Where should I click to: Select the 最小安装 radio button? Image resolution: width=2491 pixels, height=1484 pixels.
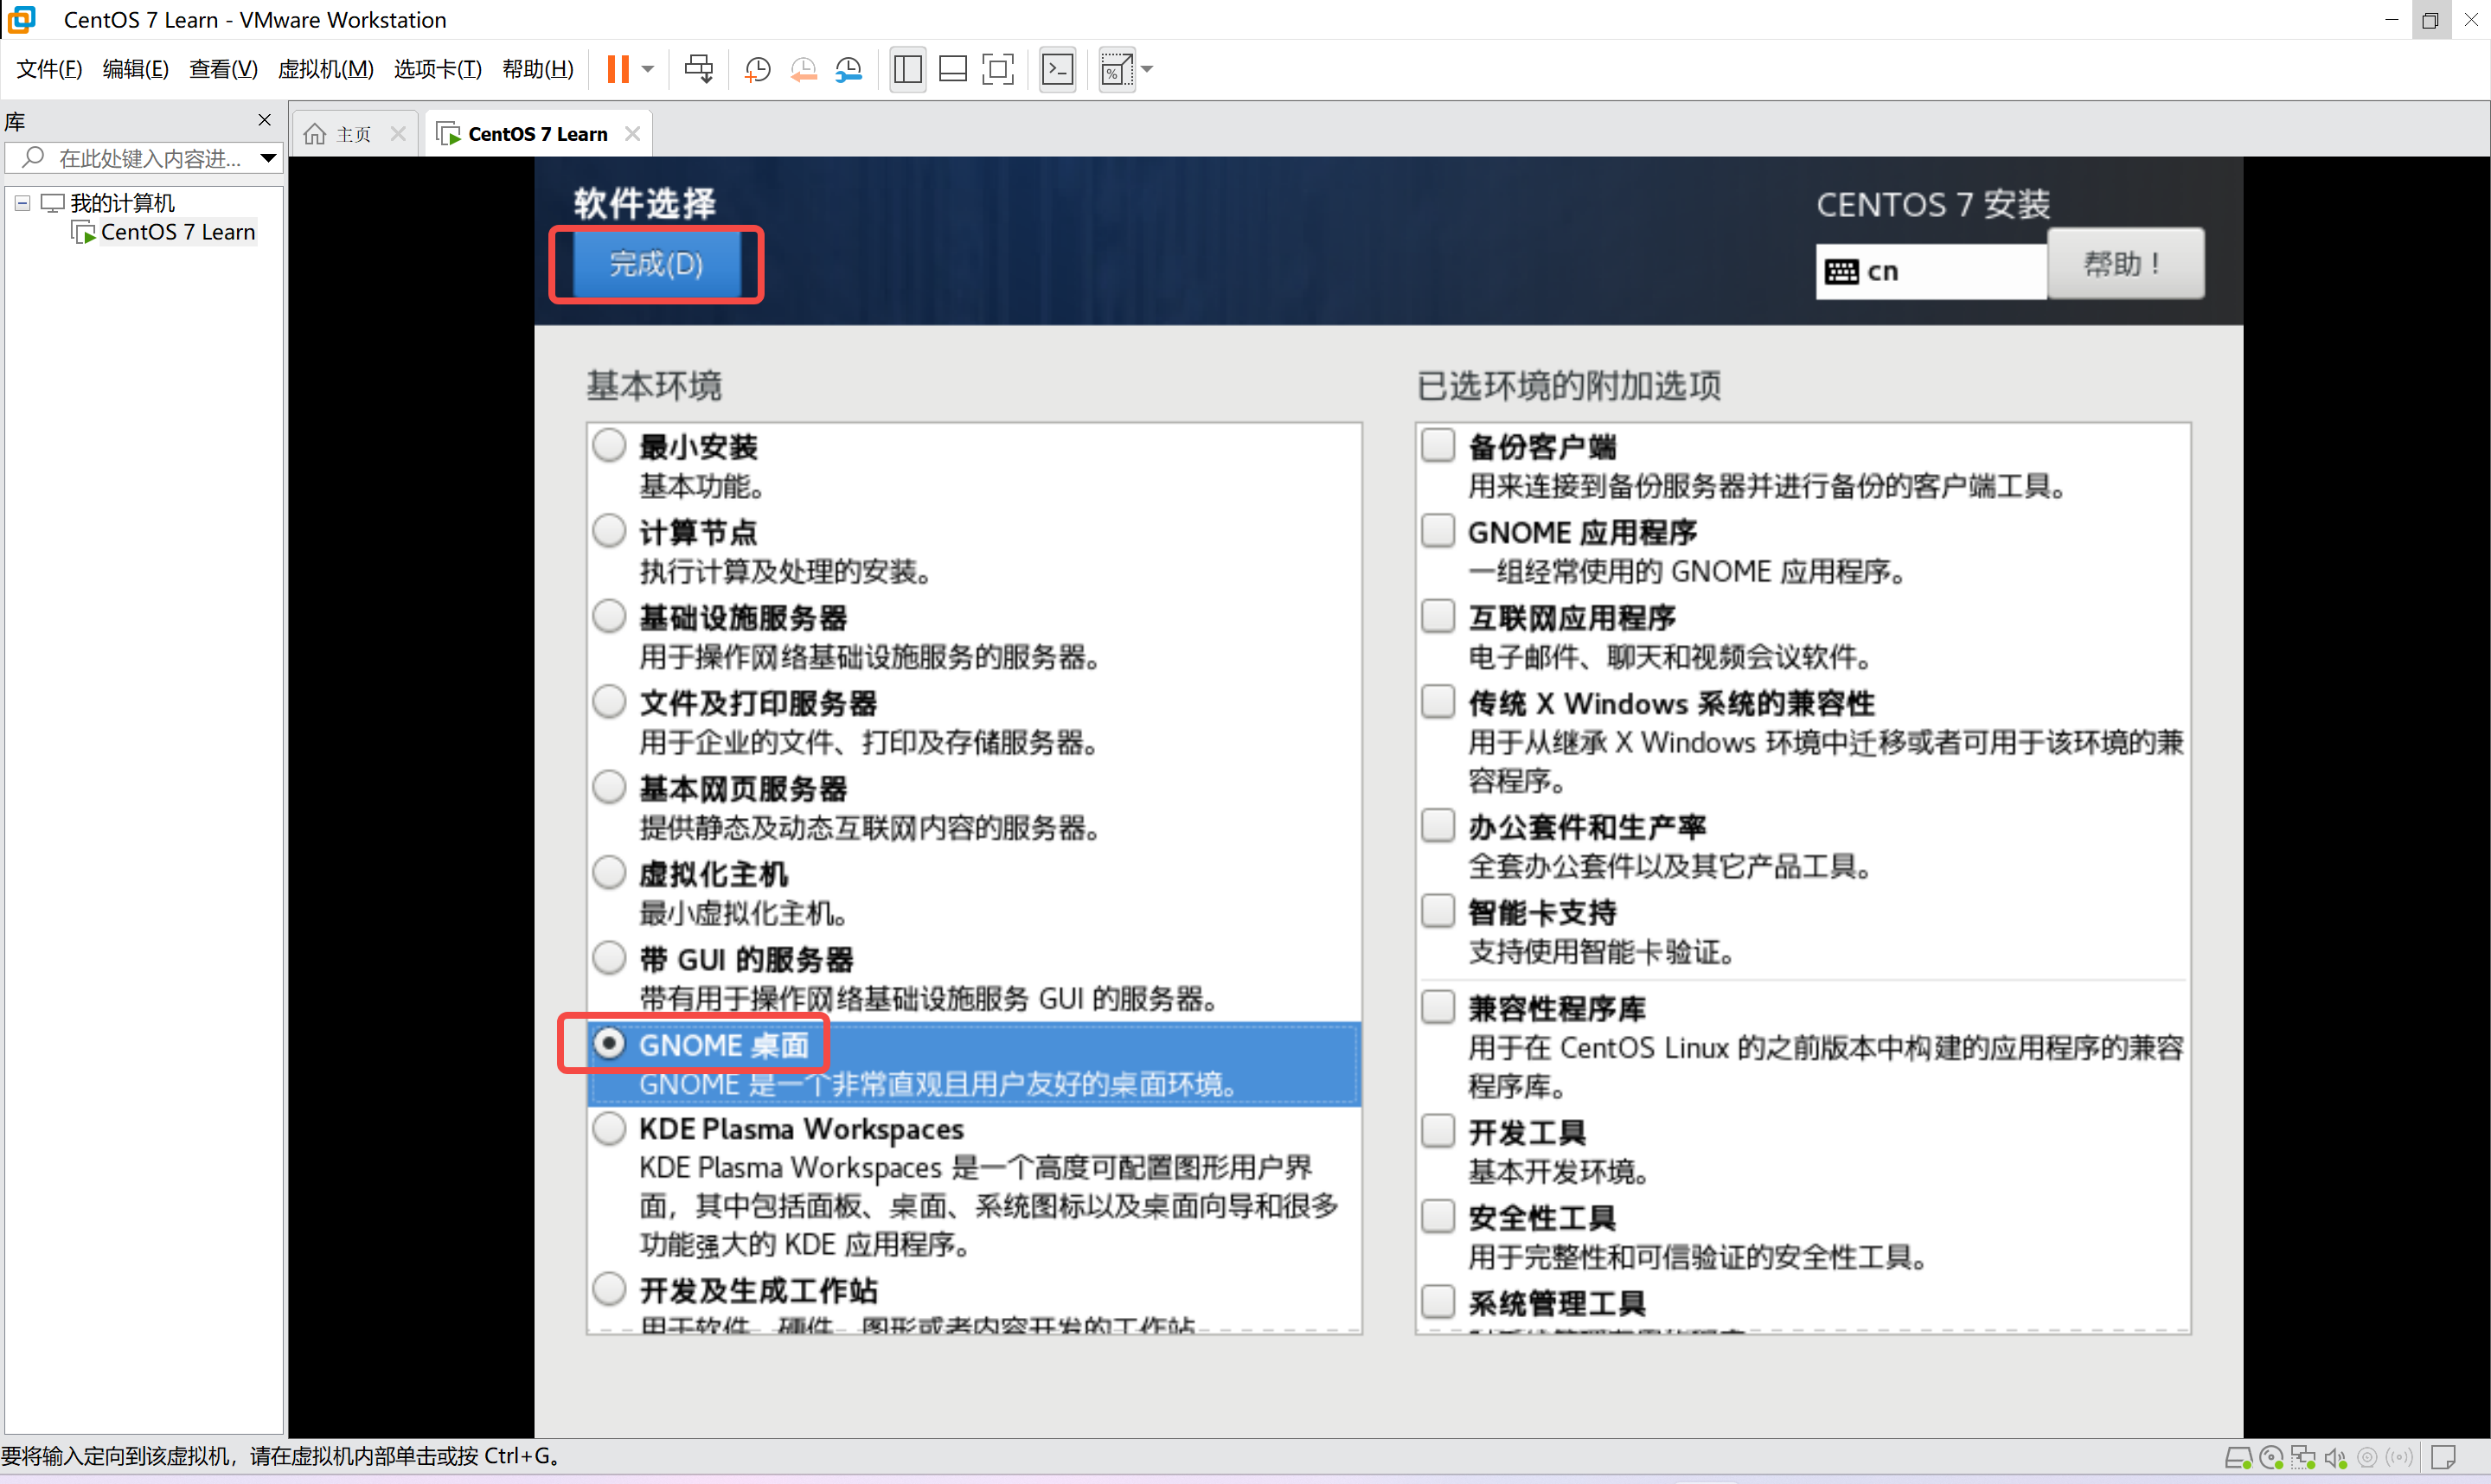coord(609,445)
